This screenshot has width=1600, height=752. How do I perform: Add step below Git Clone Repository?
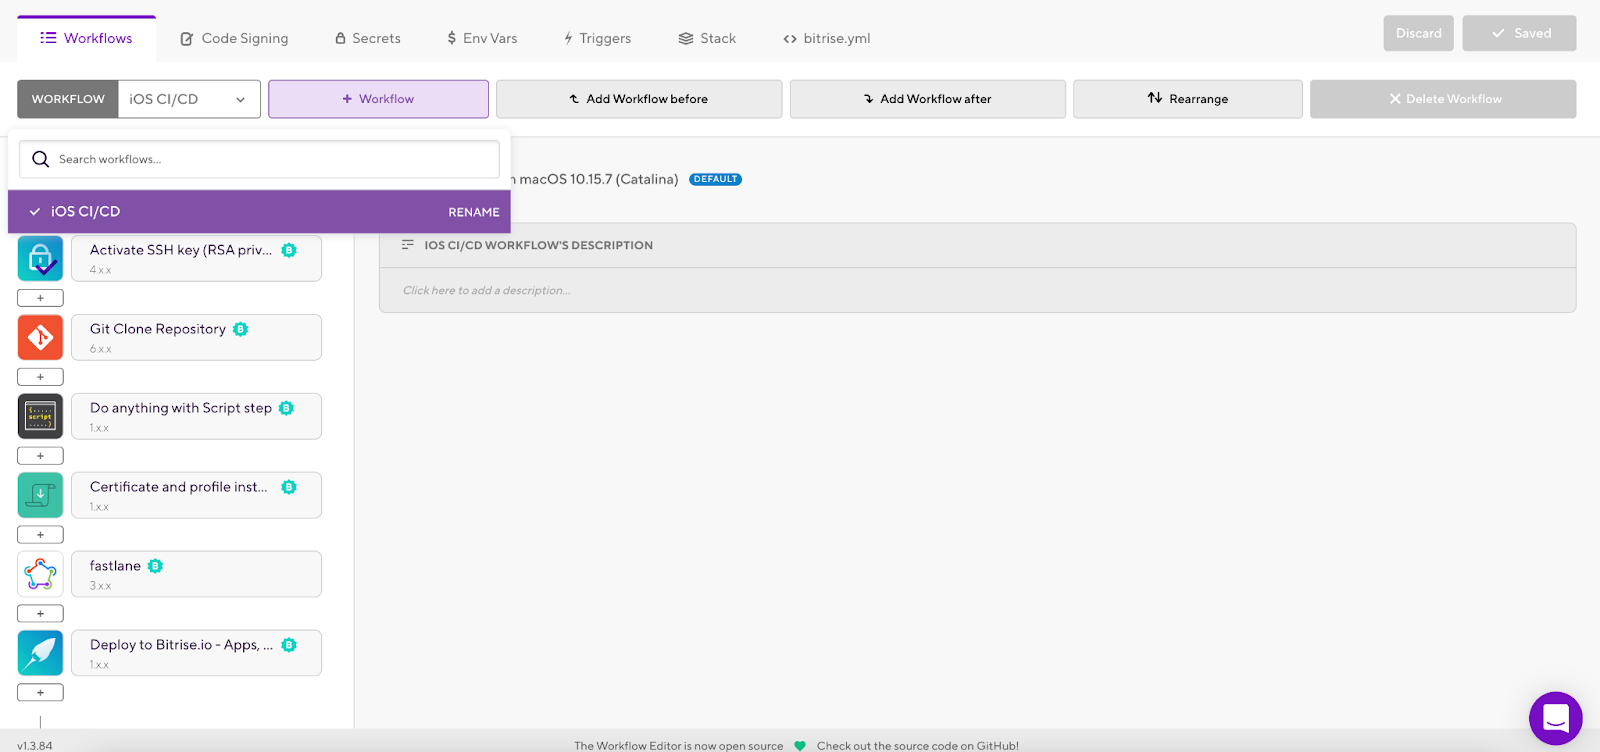[x=40, y=377]
